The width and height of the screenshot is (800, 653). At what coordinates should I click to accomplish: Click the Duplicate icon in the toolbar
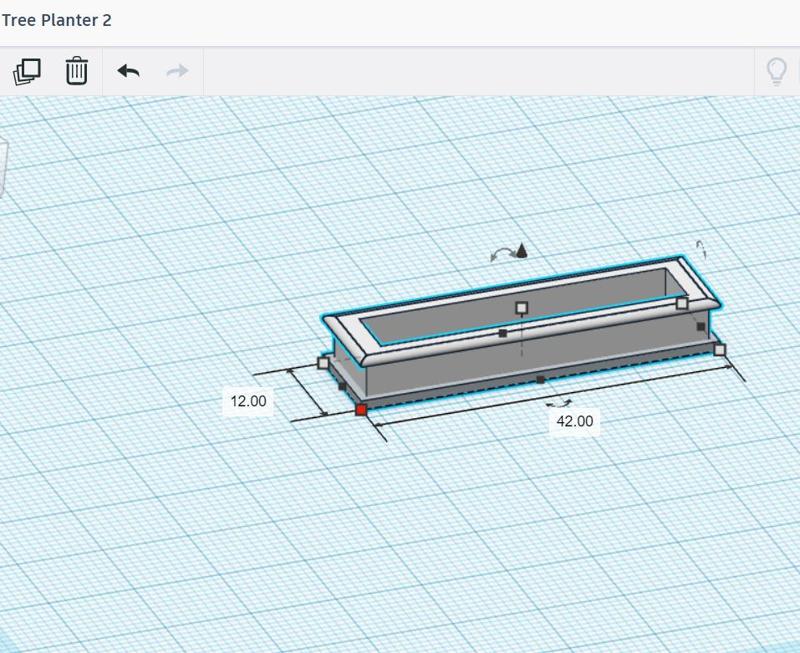[27, 71]
